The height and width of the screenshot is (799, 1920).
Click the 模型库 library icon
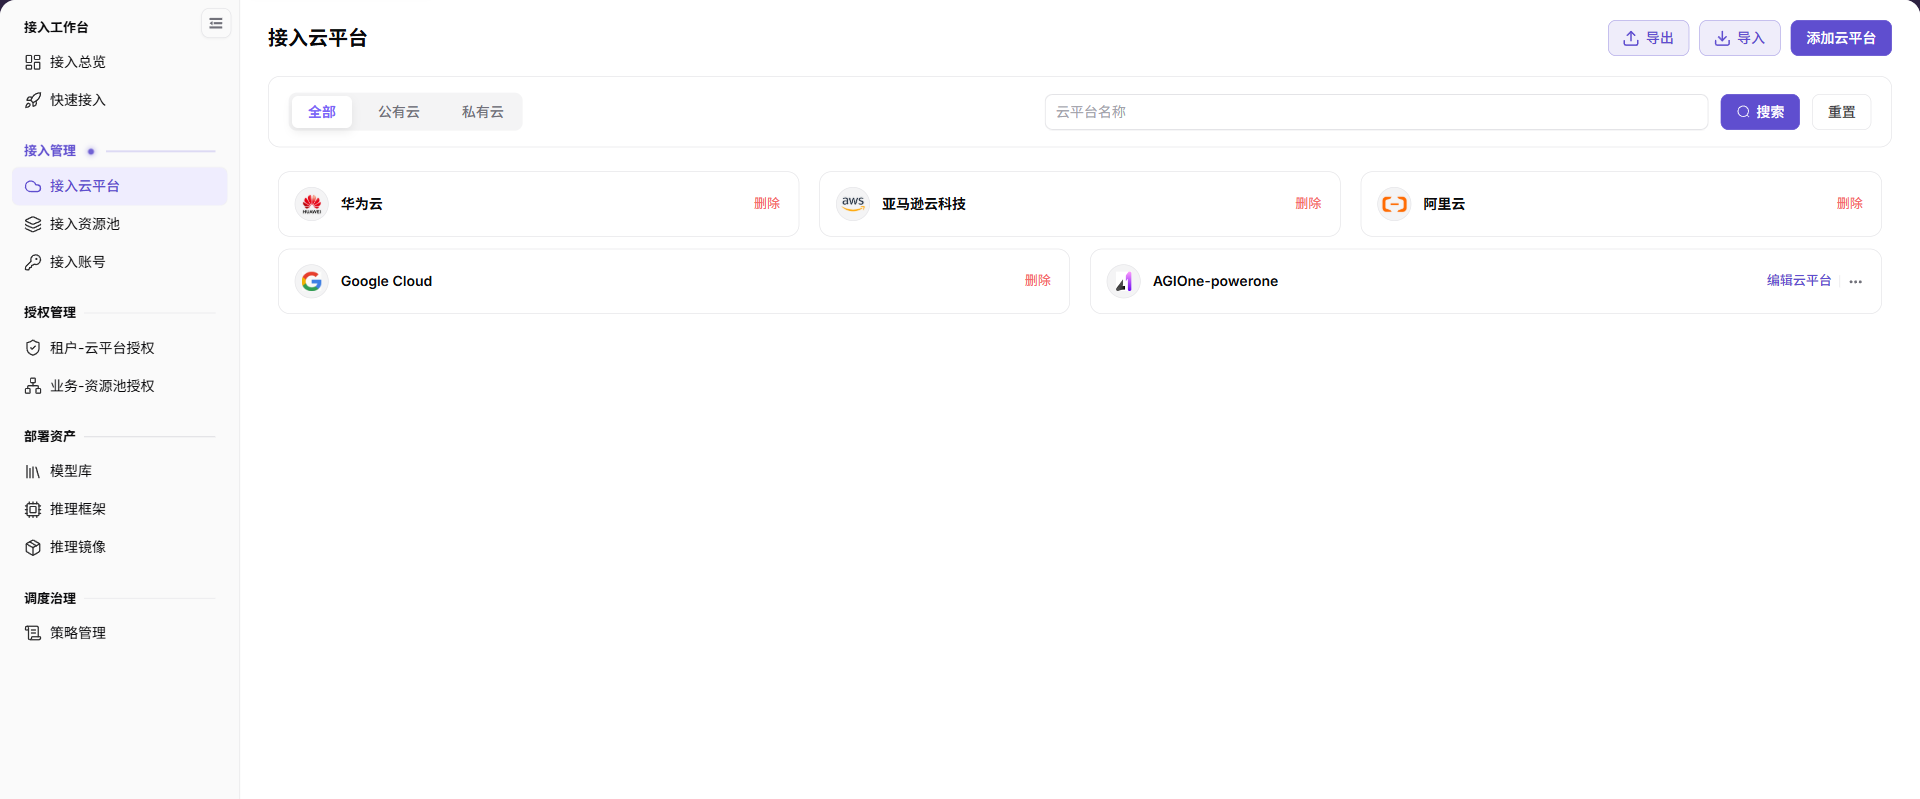pyautogui.click(x=33, y=471)
